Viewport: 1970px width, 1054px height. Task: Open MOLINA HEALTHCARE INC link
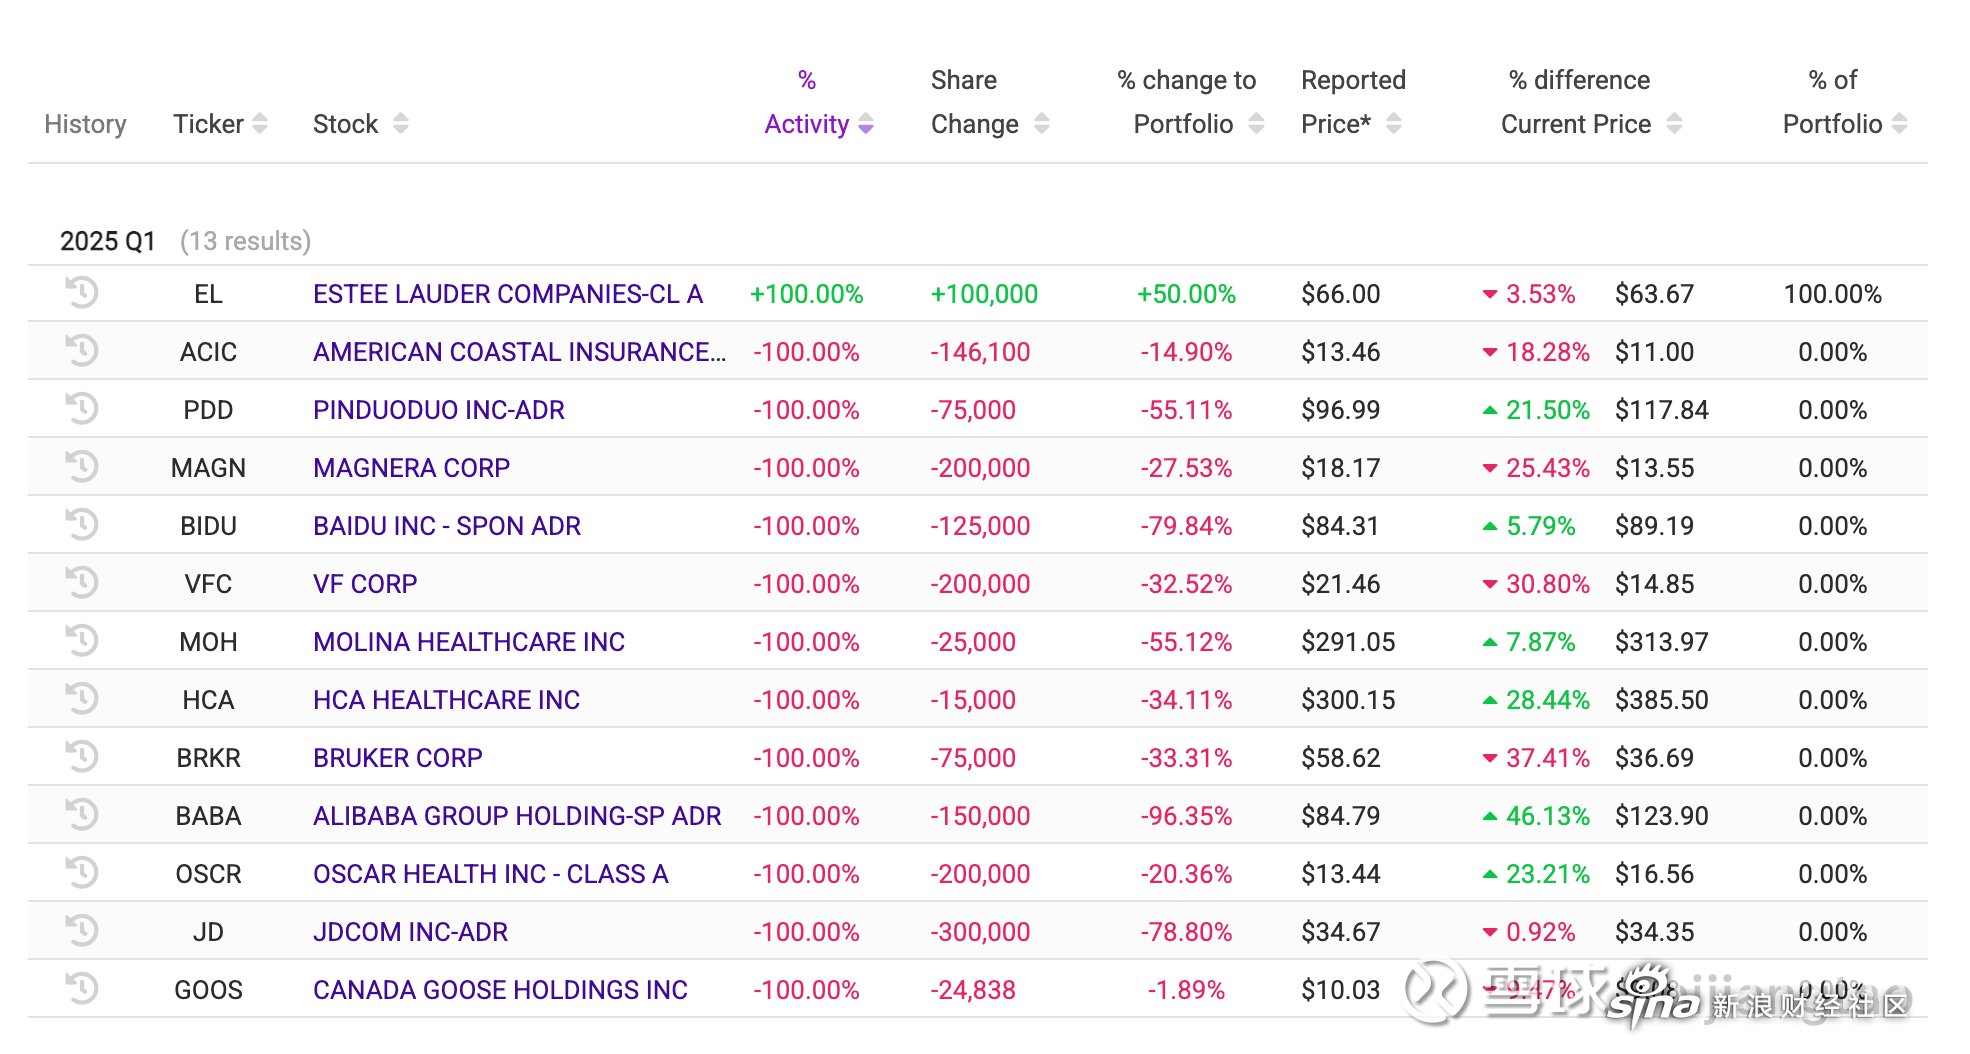(x=469, y=642)
